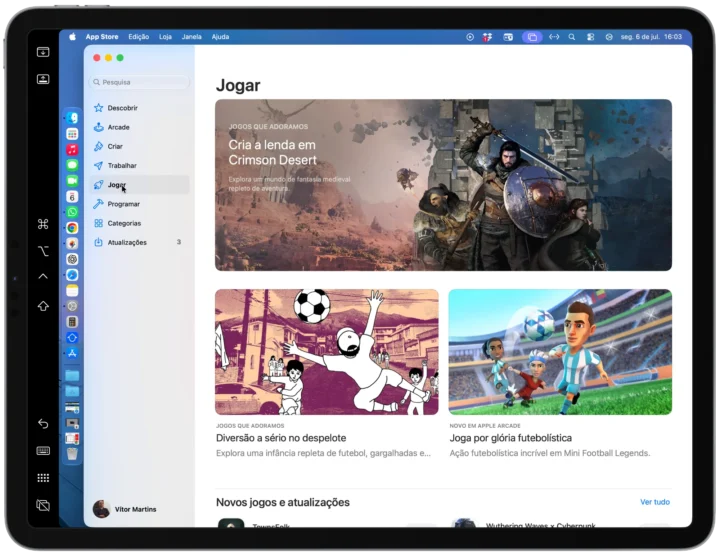The width and height of the screenshot is (720, 557).
Task: Click the Descobrir star icon
Action: [98, 108]
